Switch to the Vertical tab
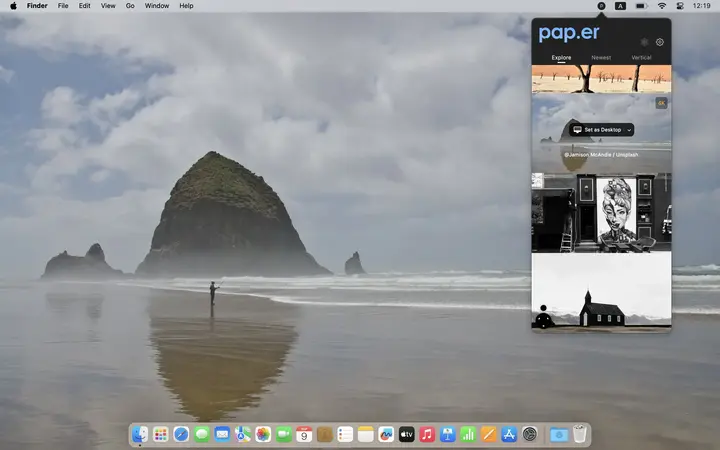Viewport: 720px width, 450px height. coord(641,58)
